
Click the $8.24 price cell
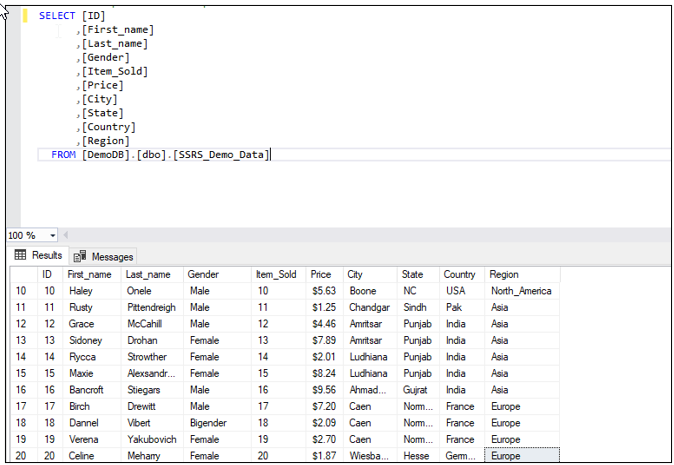click(325, 373)
